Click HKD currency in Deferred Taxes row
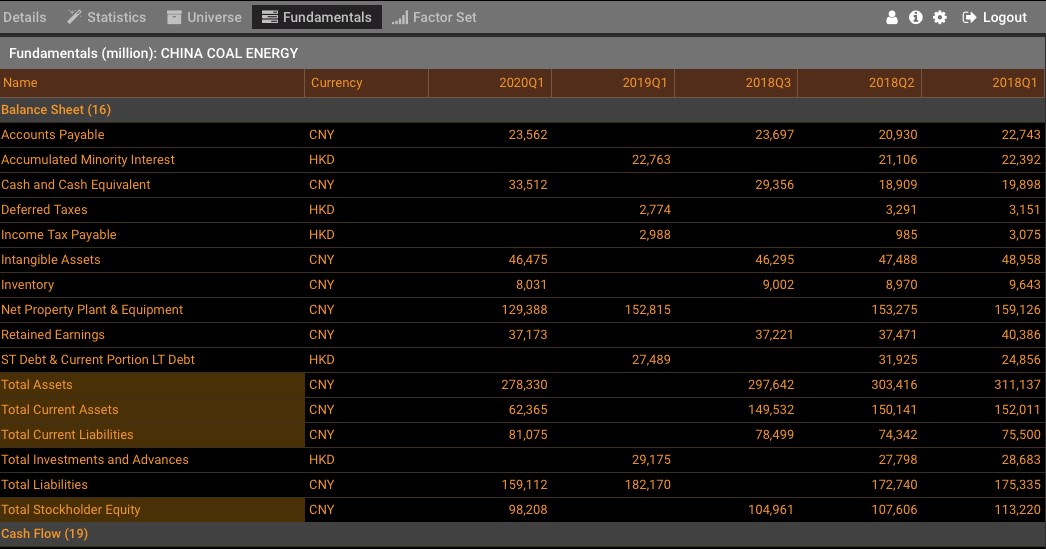 (x=322, y=209)
